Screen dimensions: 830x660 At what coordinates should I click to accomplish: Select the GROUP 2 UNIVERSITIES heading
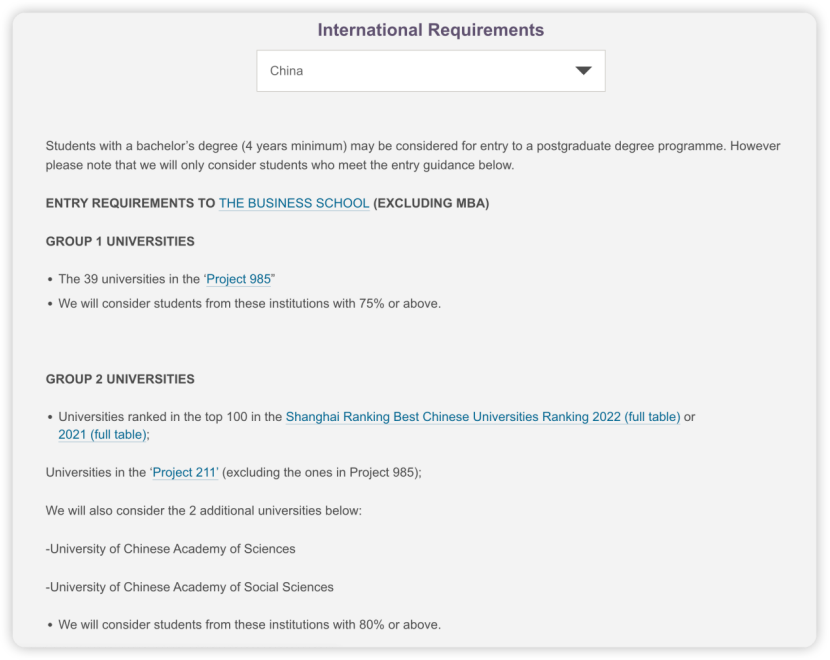pyautogui.click(x=120, y=379)
